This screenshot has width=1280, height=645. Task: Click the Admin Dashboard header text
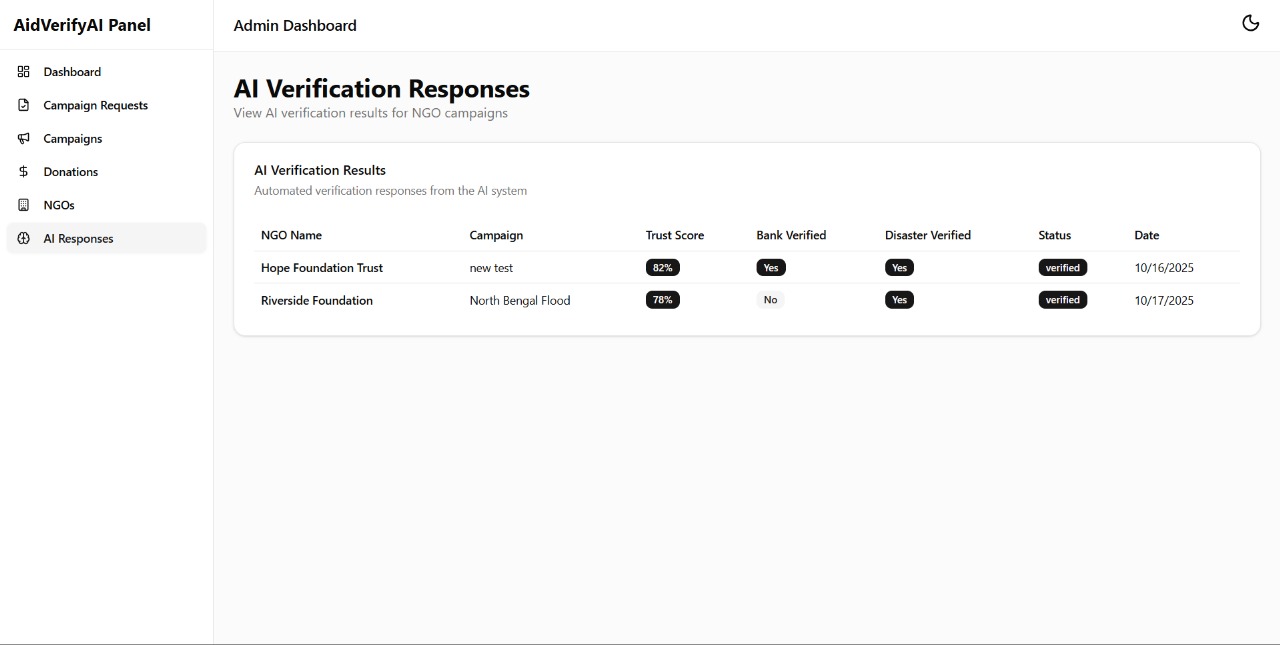(x=295, y=25)
